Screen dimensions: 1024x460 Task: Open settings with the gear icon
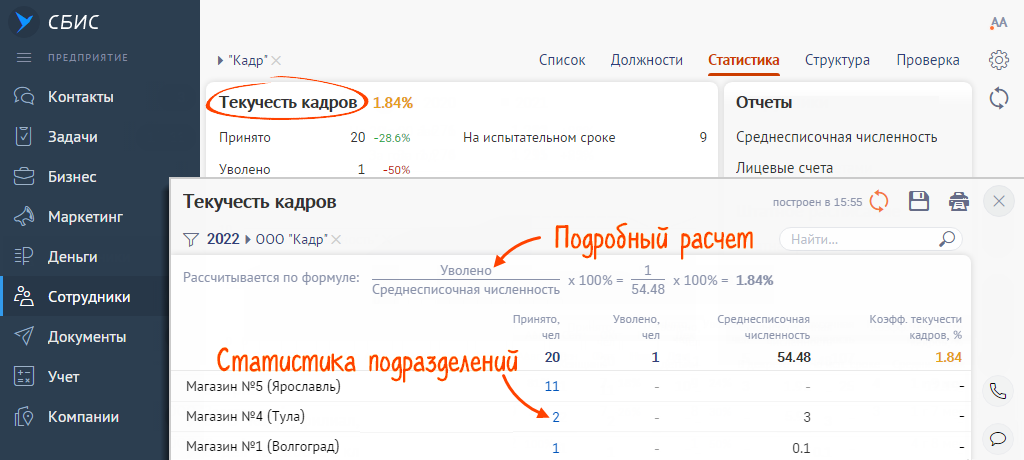tap(998, 60)
